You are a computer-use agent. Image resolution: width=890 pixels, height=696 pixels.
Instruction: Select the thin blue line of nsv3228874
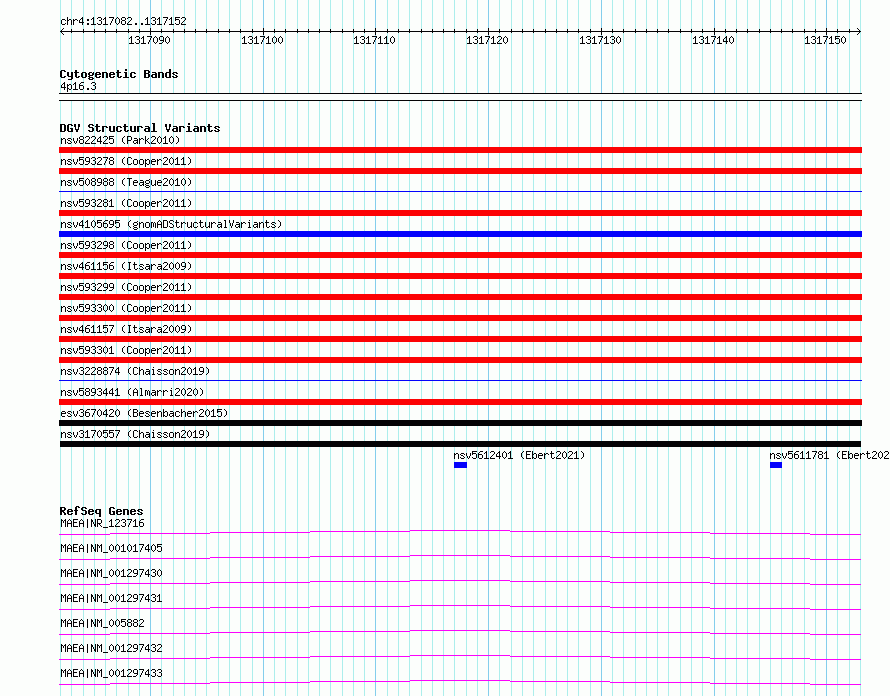460,380
